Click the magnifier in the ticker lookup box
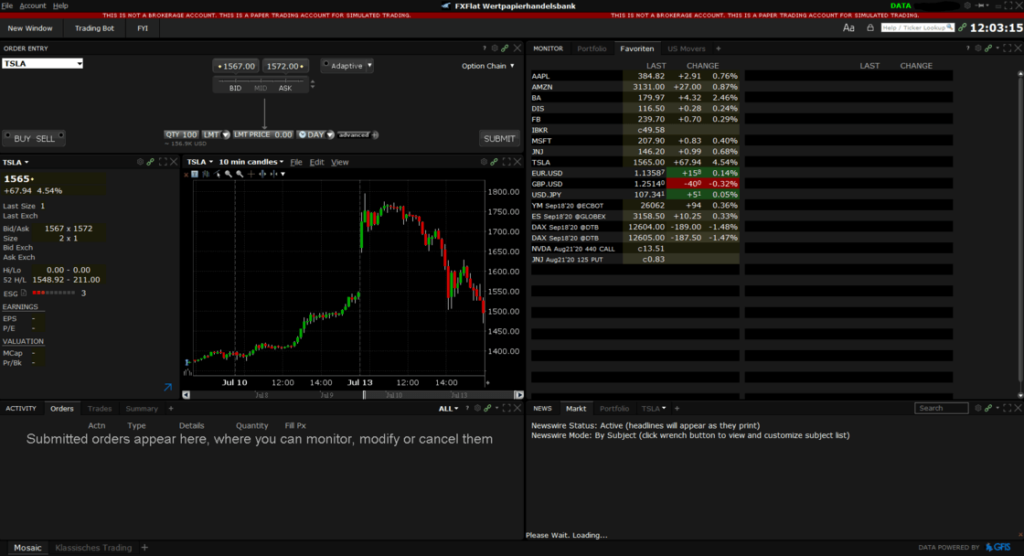 coord(950,27)
